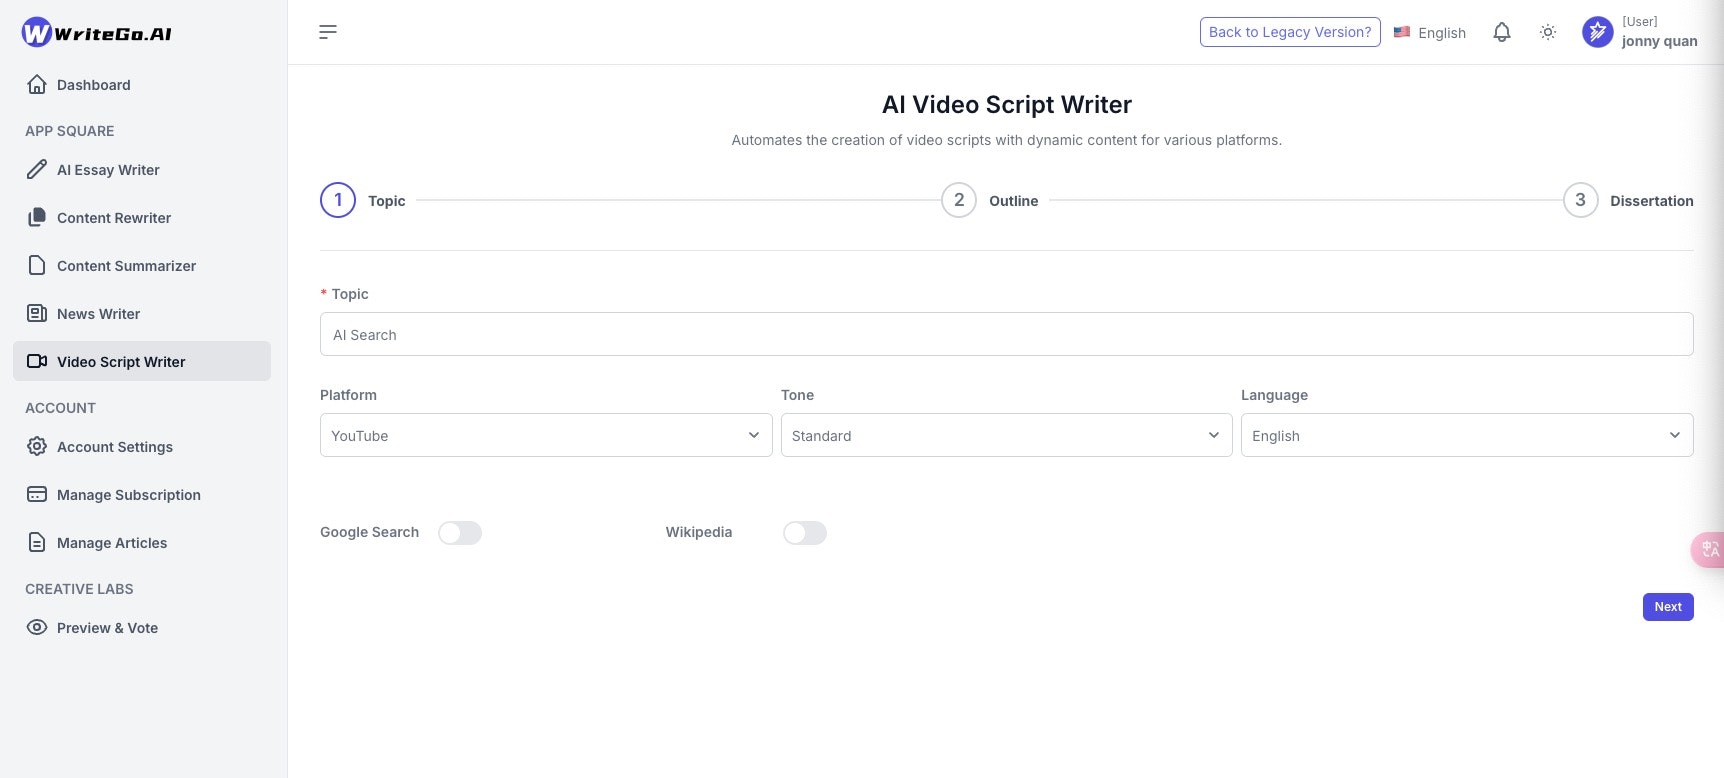Focus the Topic AI Search input field
This screenshot has height=778, width=1724.
[1006, 334]
